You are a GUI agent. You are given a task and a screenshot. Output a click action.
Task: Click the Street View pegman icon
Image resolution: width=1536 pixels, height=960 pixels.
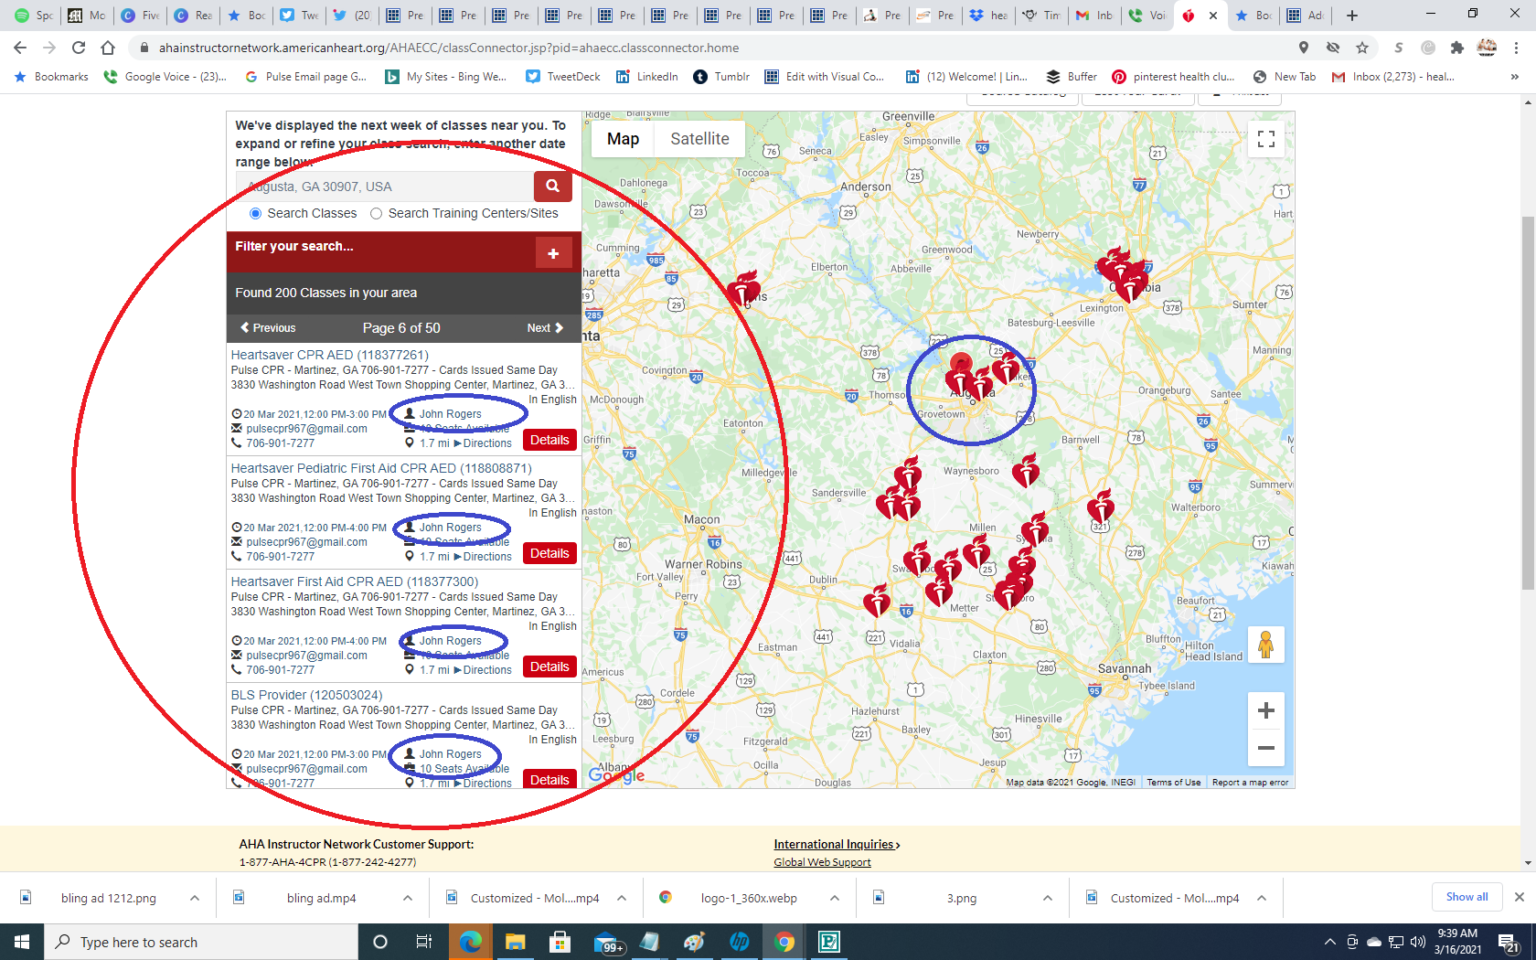point(1266,645)
